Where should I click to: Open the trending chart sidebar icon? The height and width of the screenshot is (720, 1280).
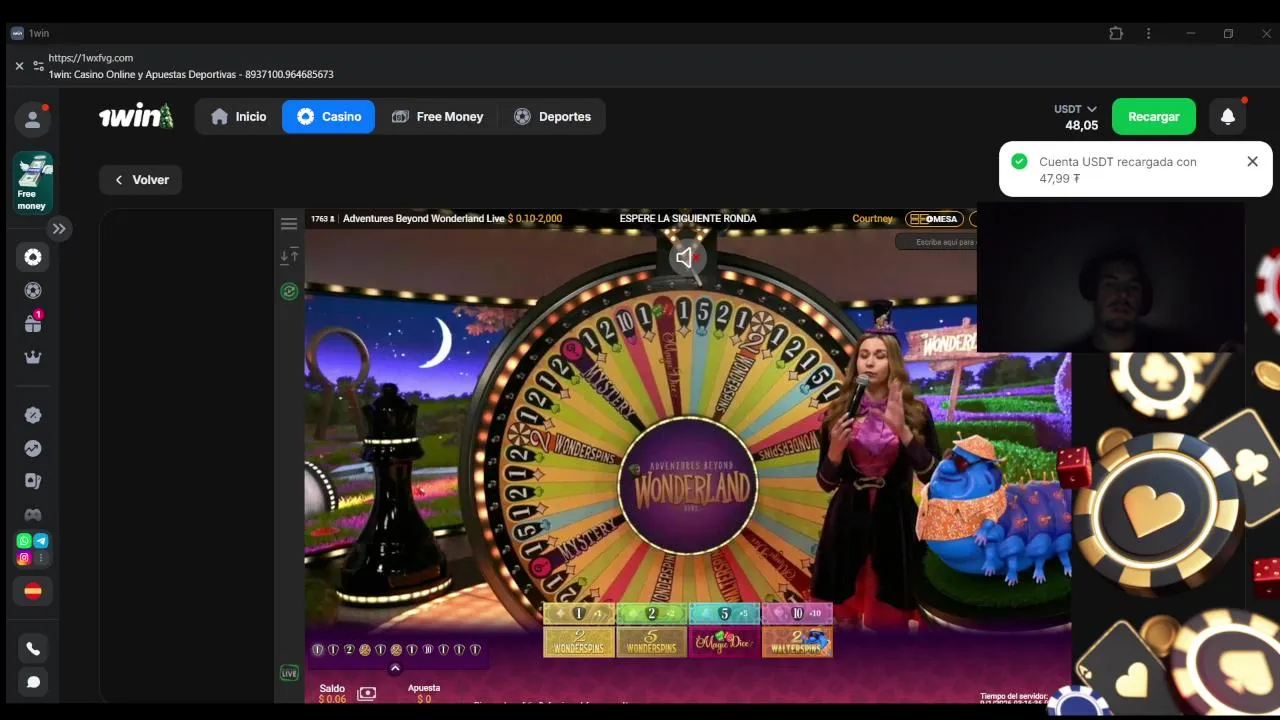(x=33, y=449)
